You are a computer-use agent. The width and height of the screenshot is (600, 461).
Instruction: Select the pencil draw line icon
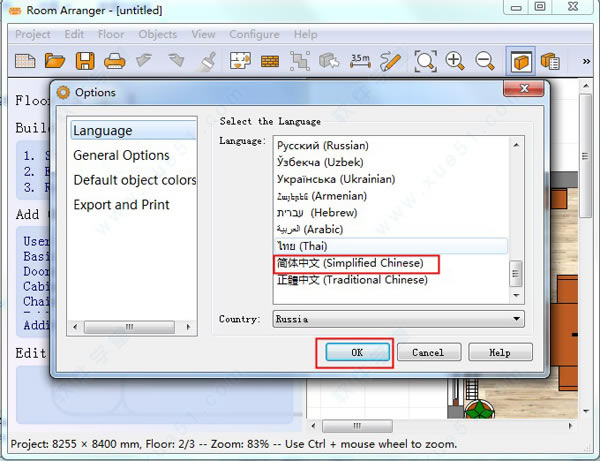click(x=390, y=62)
